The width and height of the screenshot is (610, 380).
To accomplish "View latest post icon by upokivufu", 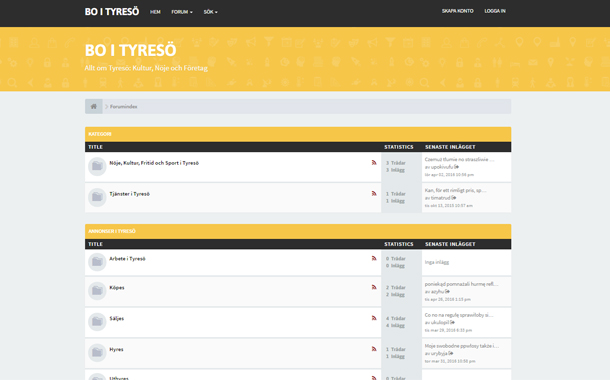I will click(457, 167).
